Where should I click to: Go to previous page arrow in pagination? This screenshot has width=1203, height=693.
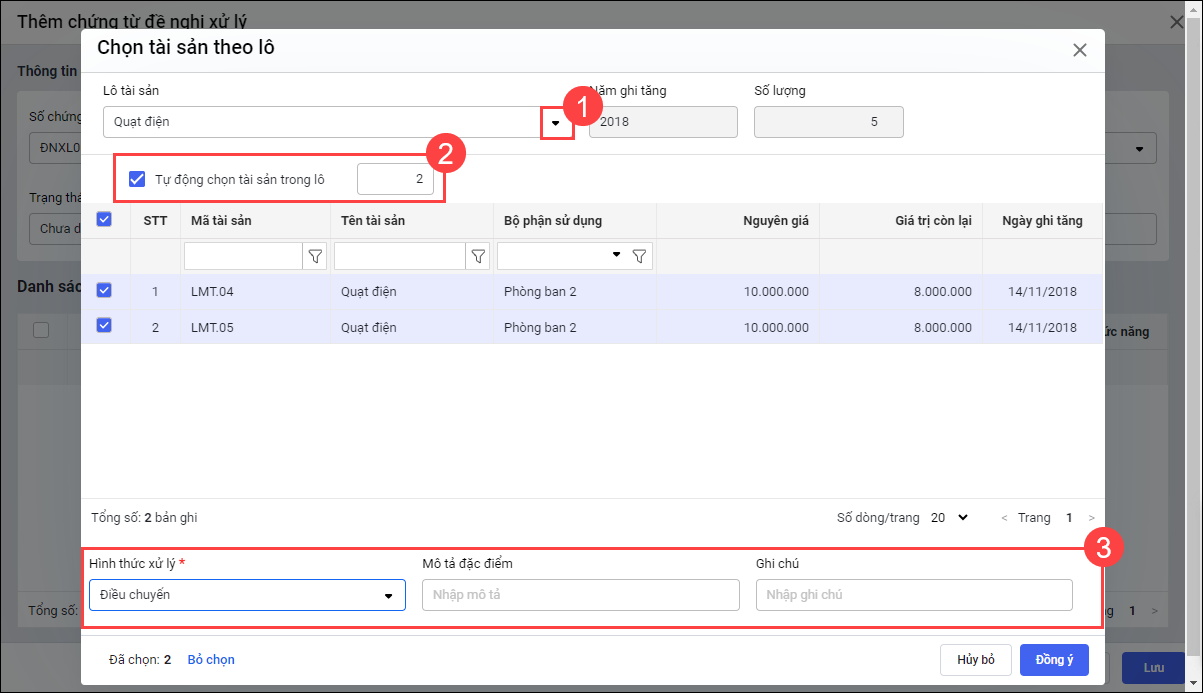pyautogui.click(x=1004, y=518)
